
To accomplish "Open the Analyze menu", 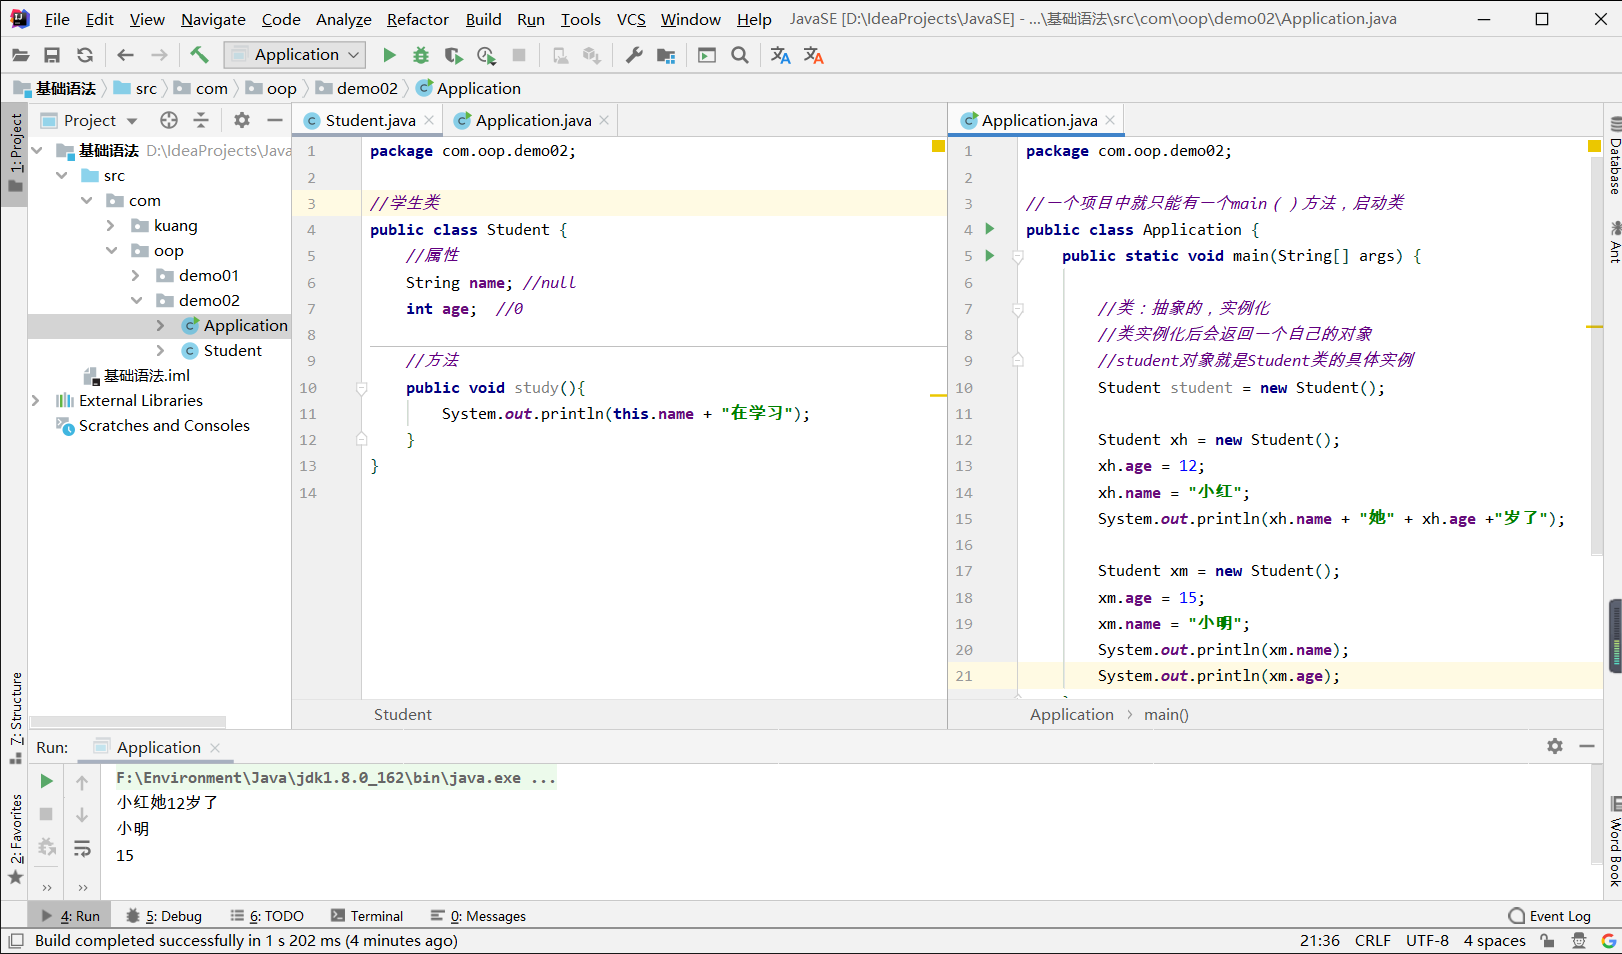I will click(x=343, y=19).
